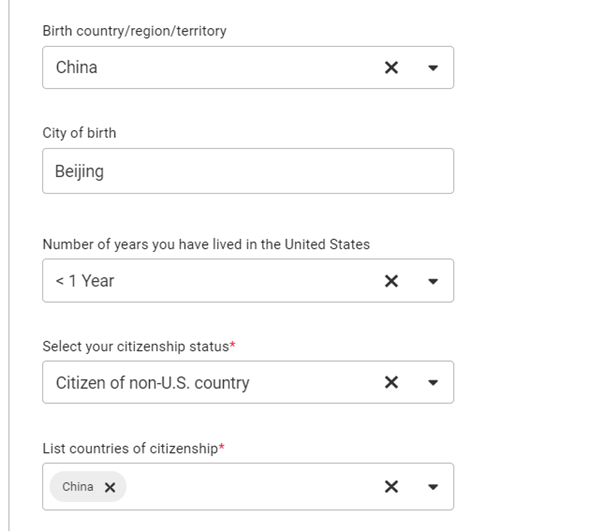The width and height of the screenshot is (590, 531).
Task: Click the empty area of the citizenship countries field
Action: [x=252, y=487]
